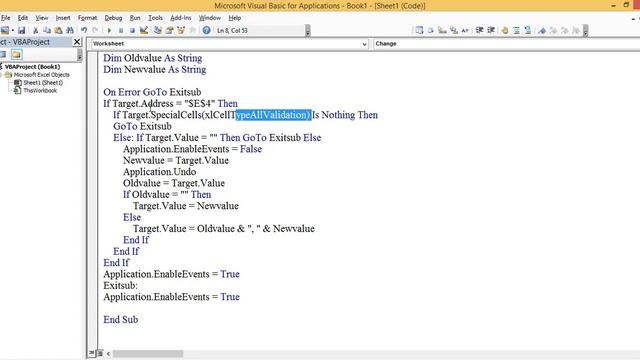Image resolution: width=640 pixels, height=360 pixels.
Task: Open Project panel toolbar overflow arrow
Action: coord(80,55)
